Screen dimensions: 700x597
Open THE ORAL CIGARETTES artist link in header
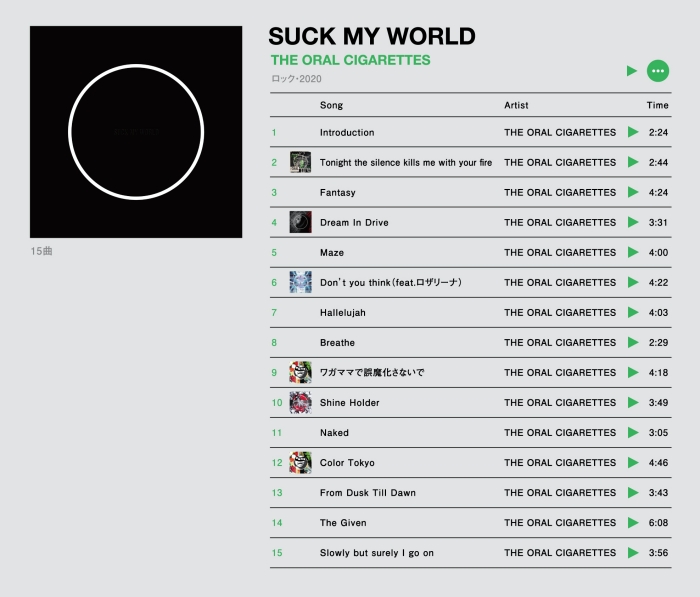[x=350, y=60]
